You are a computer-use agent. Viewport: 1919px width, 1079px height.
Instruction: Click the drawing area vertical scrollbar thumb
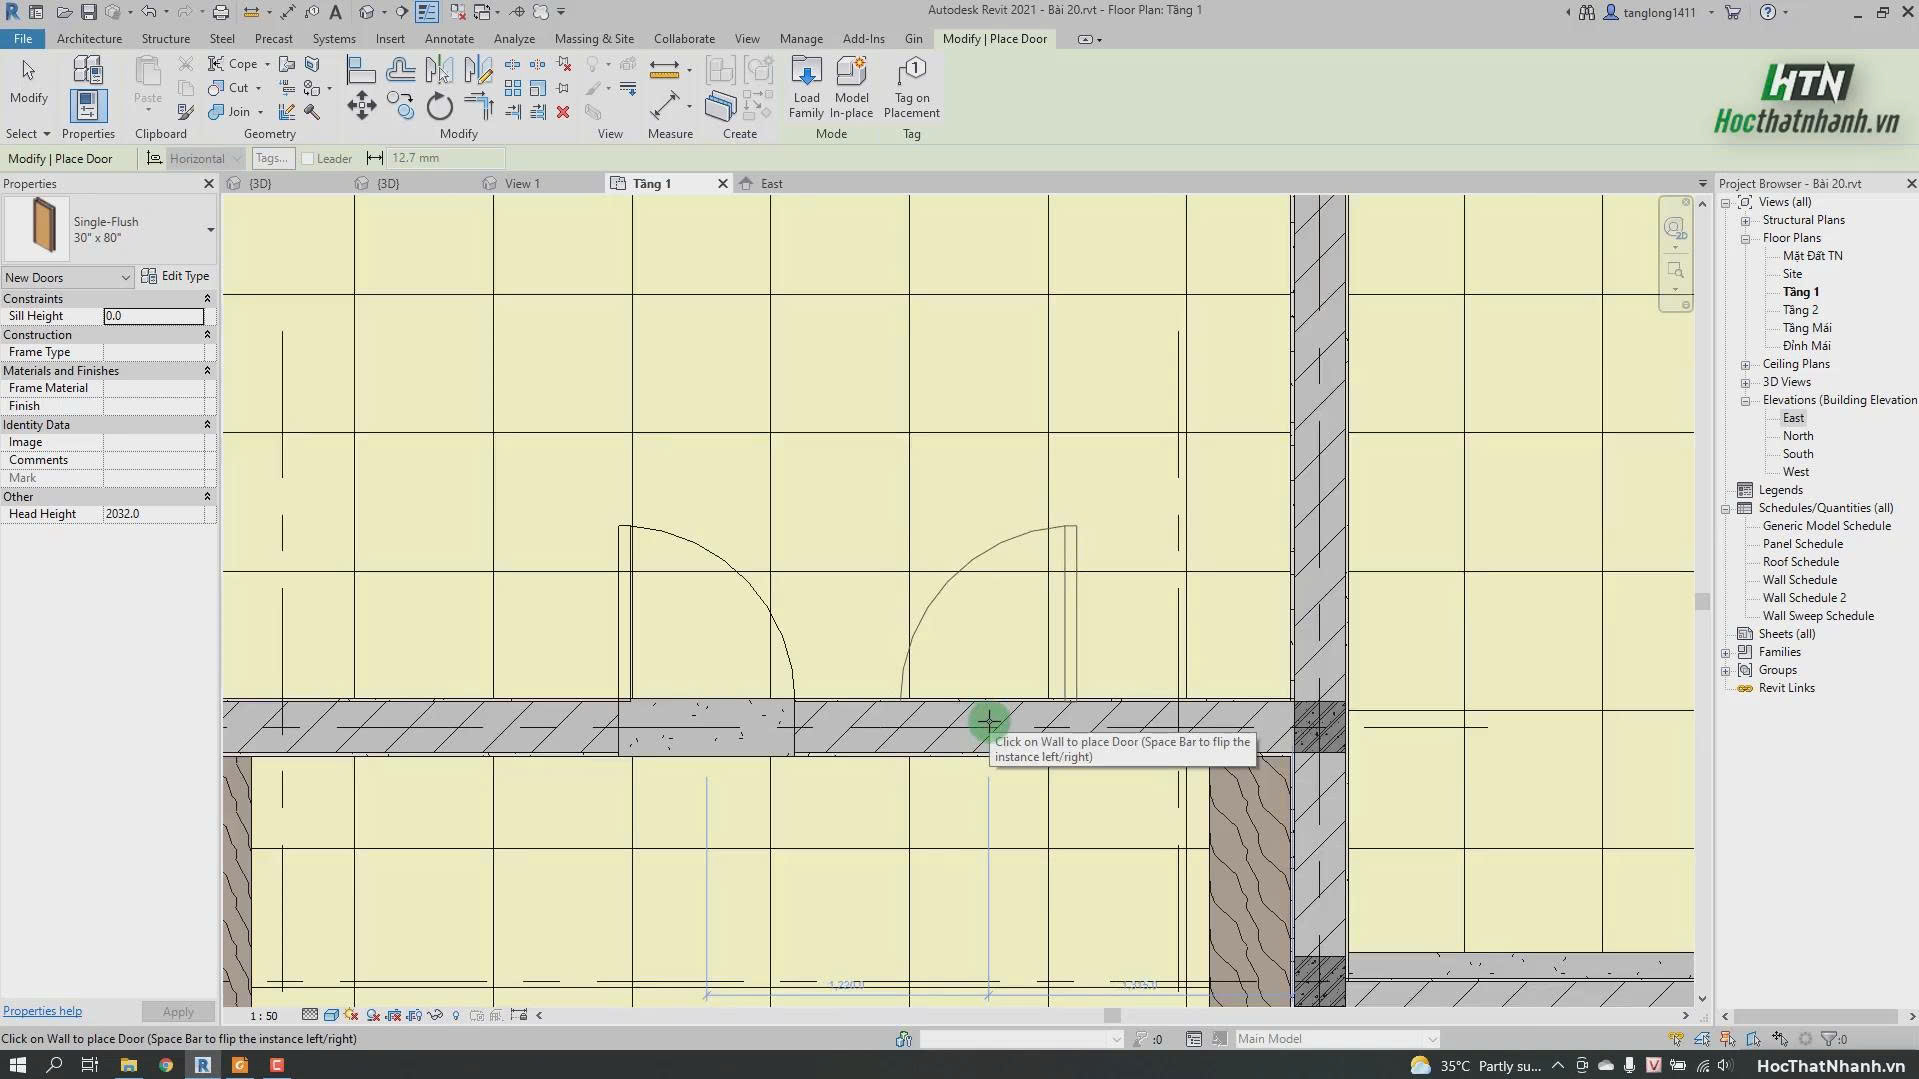(x=1702, y=602)
